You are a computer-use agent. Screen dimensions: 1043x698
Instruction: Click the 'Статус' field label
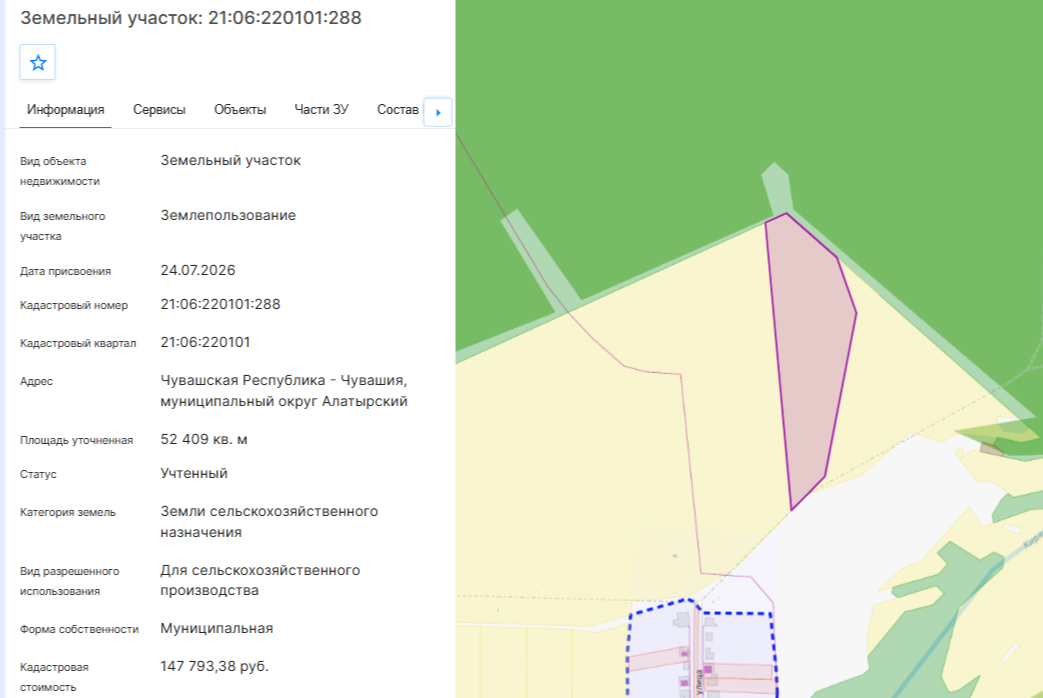[x=38, y=474]
